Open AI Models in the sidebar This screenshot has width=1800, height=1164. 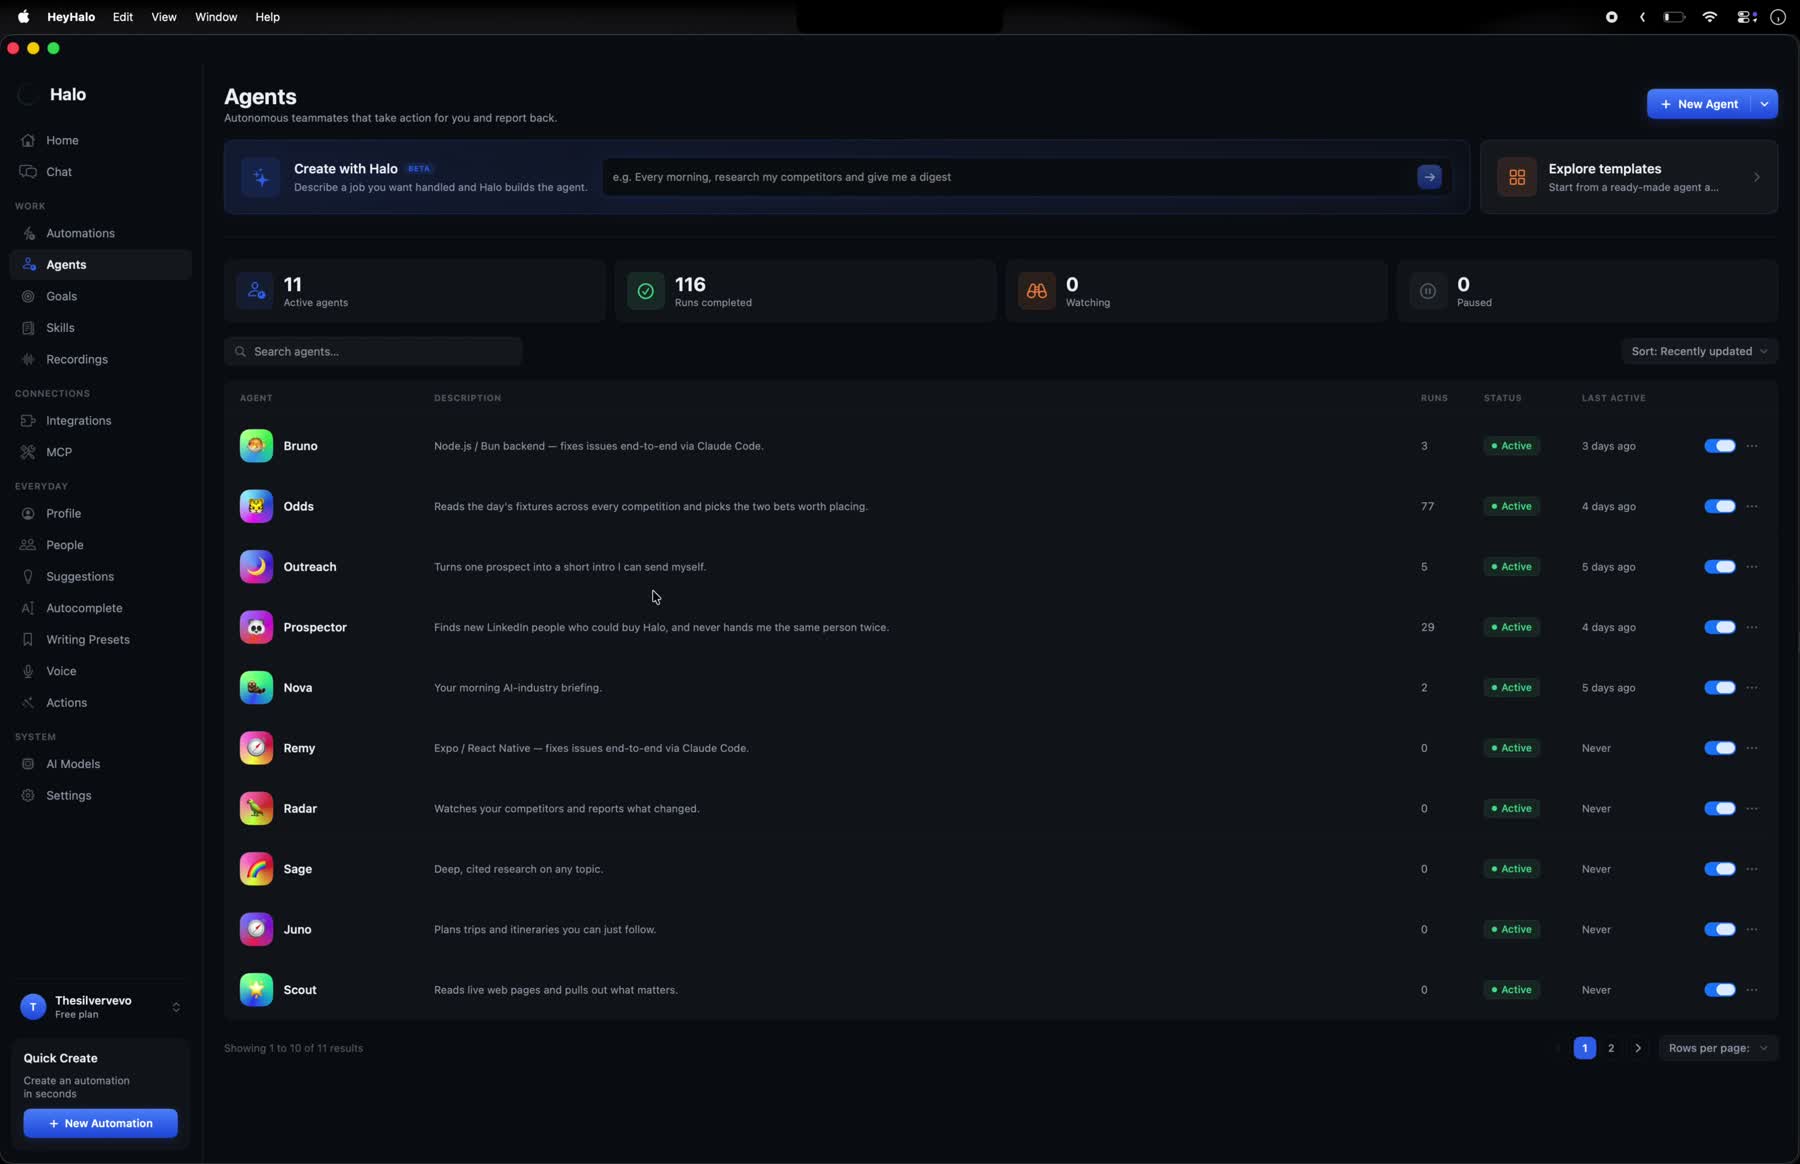[100, 764]
